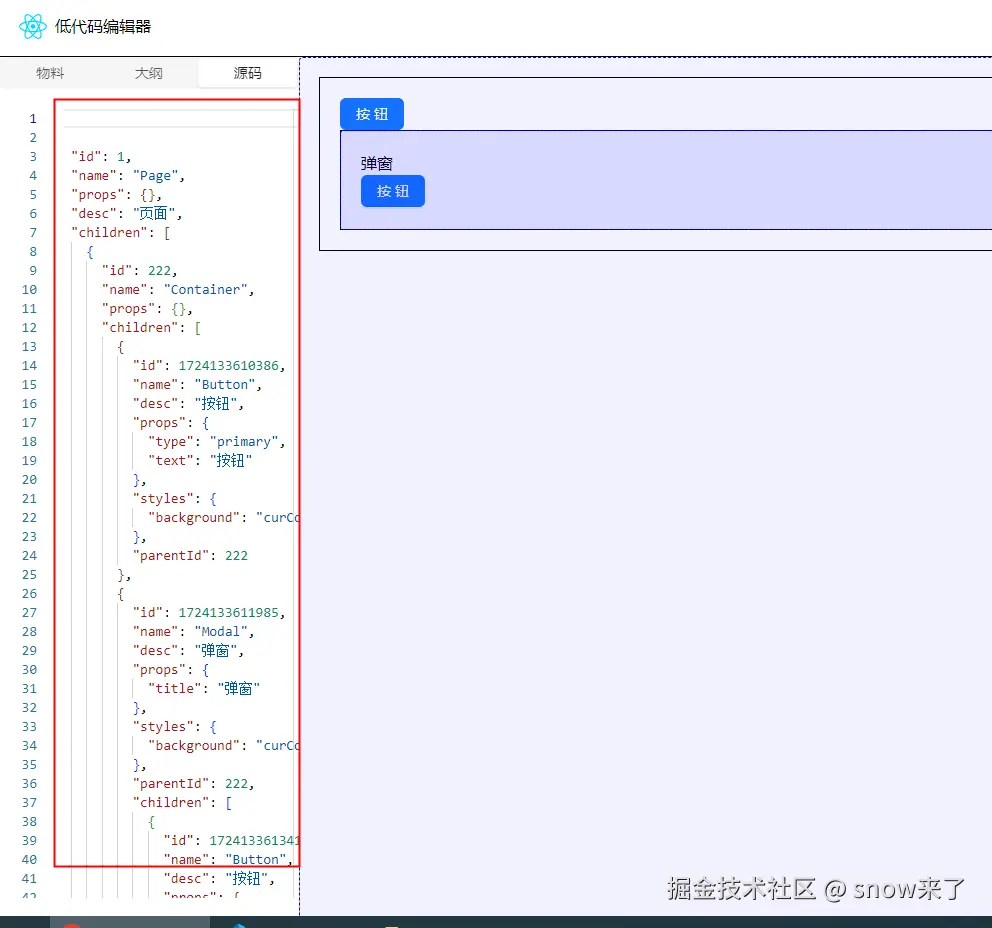The height and width of the screenshot is (928, 992).
Task: Click the "name": "Page" code line
Action: pos(128,176)
